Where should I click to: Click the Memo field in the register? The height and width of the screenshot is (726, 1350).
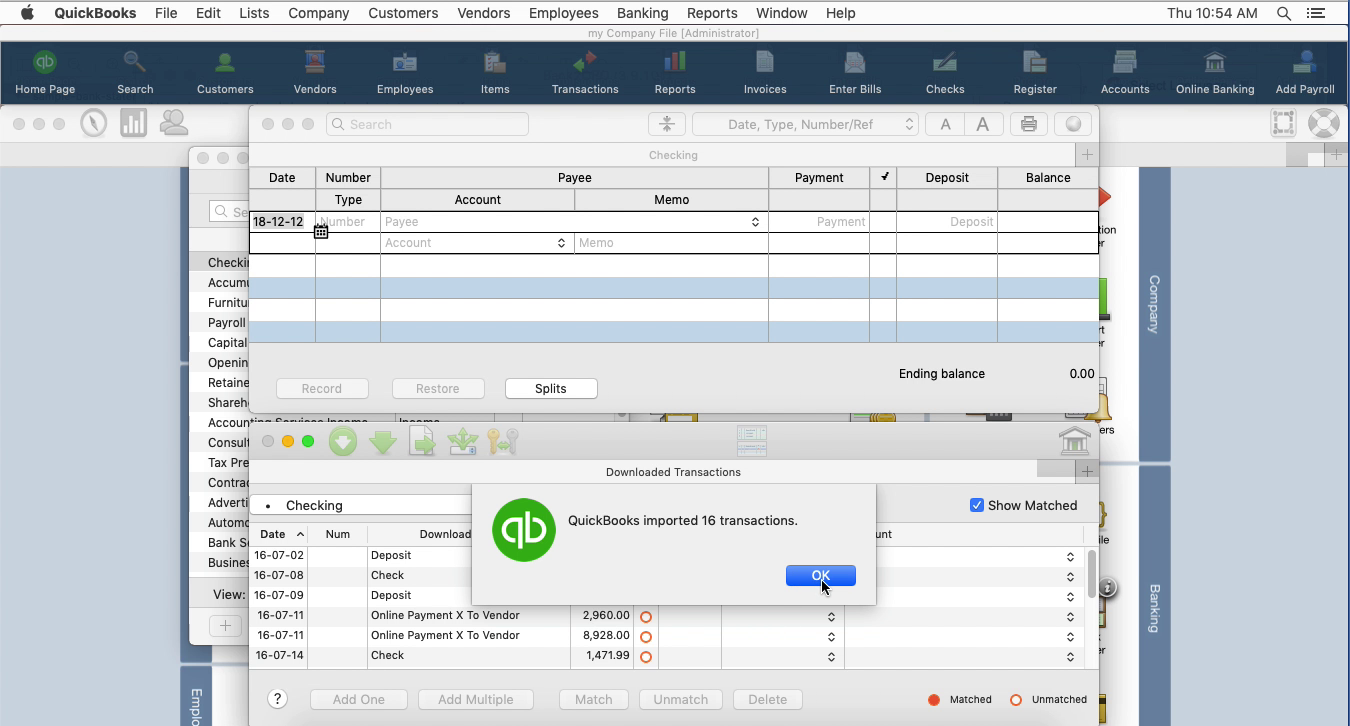(x=671, y=243)
